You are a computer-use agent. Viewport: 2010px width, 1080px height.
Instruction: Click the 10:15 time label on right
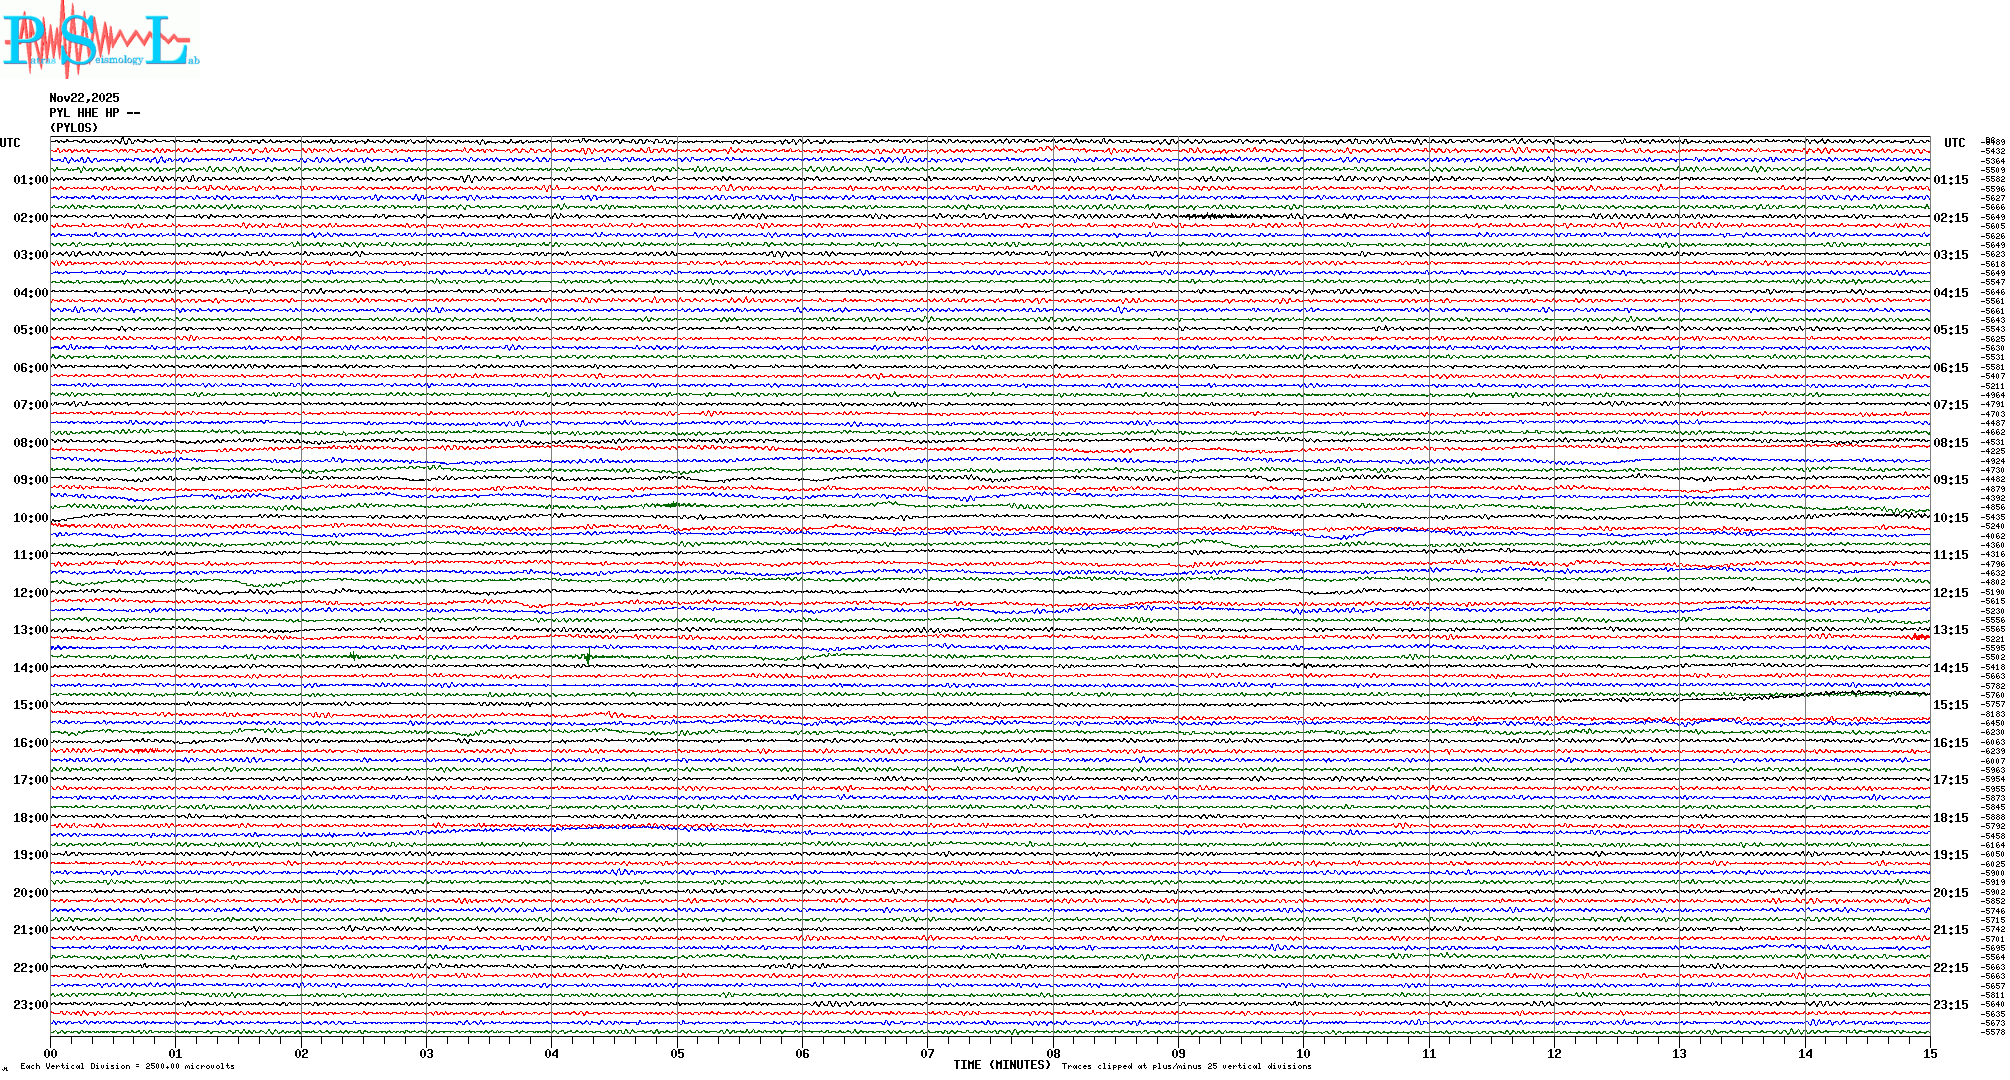(x=1950, y=518)
